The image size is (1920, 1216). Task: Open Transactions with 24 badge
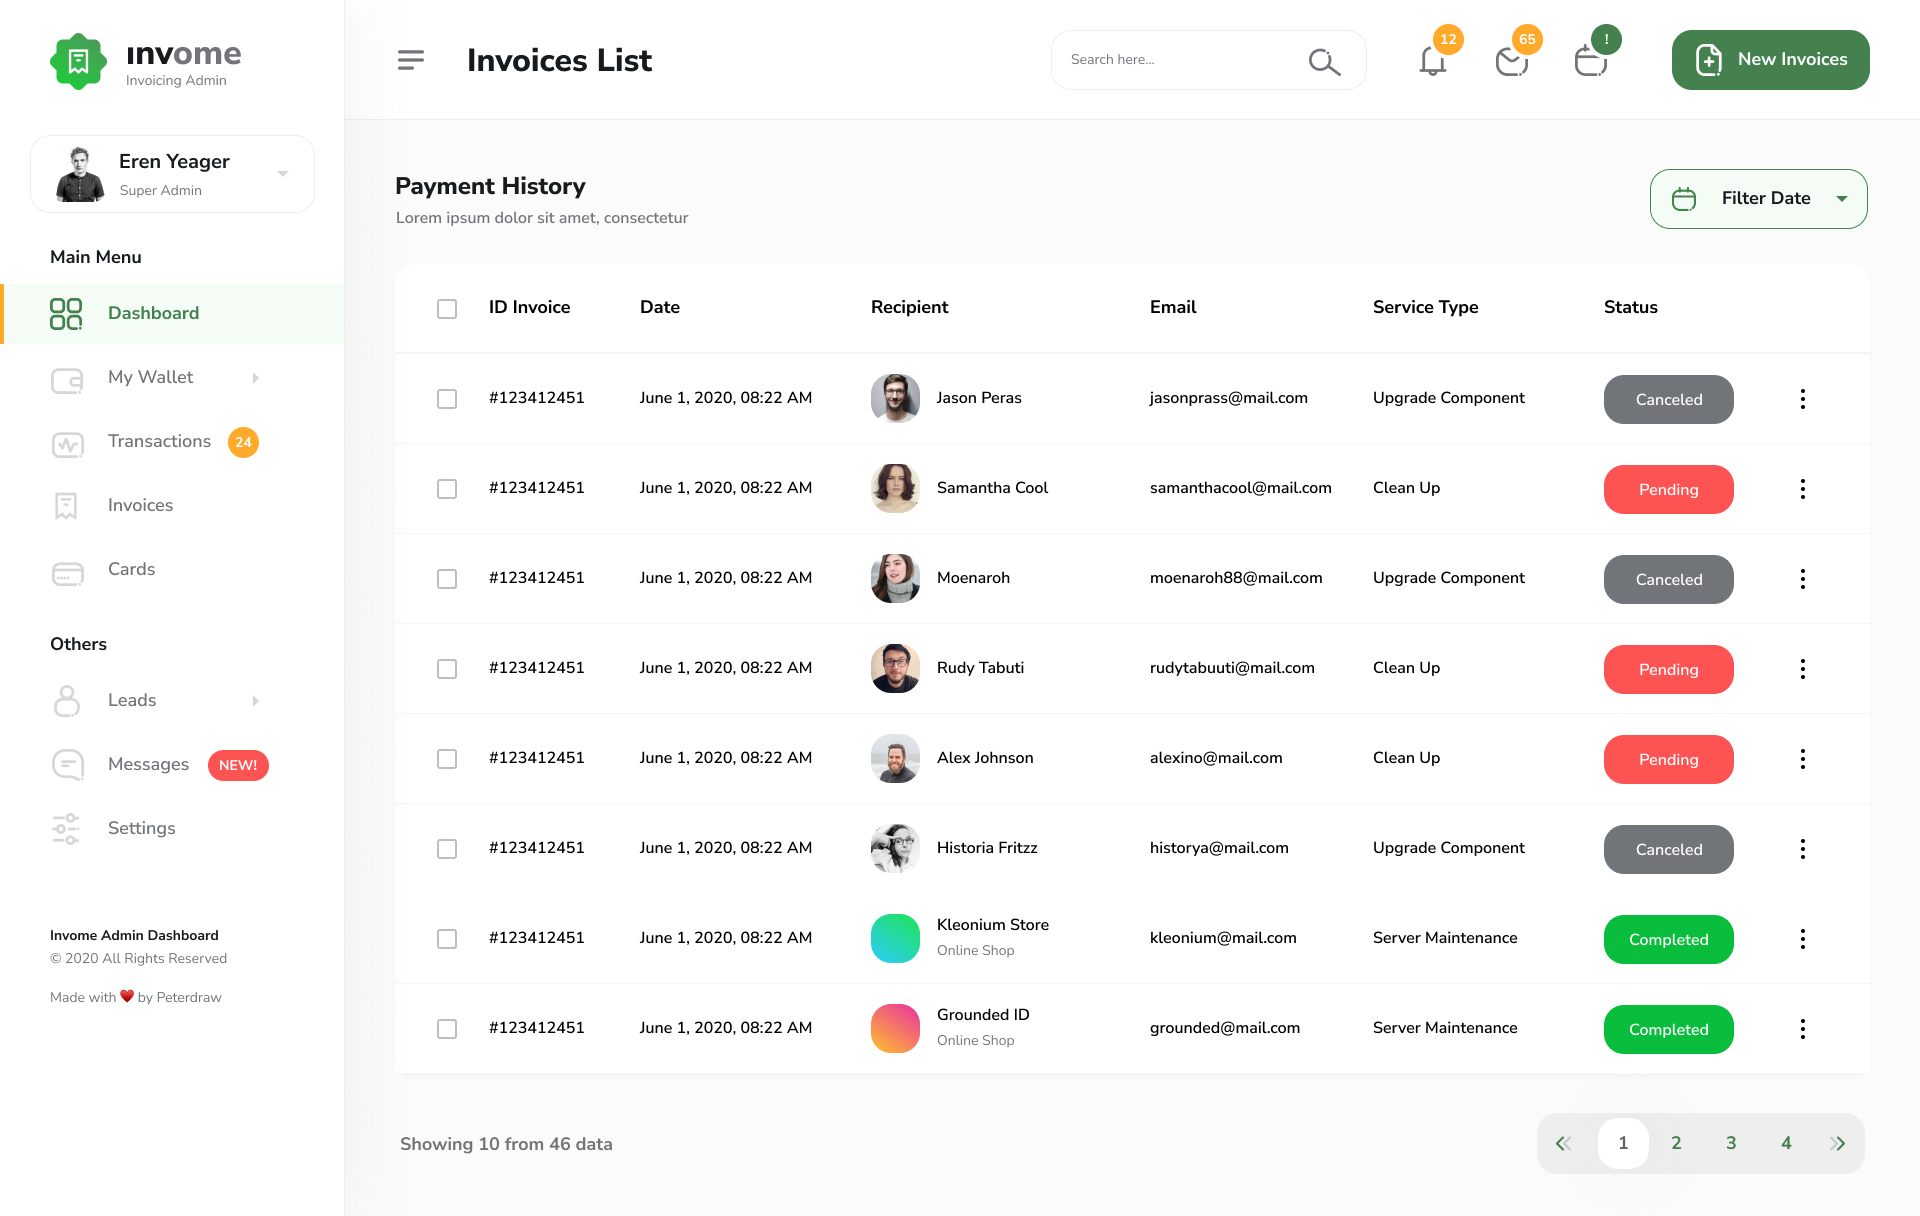pyautogui.click(x=159, y=441)
